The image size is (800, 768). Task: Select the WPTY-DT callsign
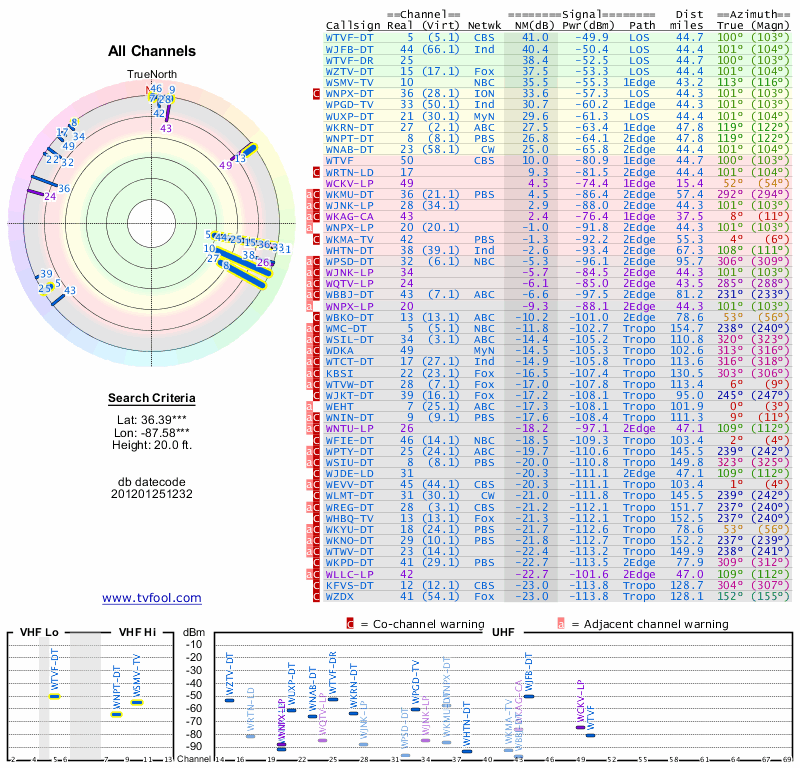(x=349, y=451)
